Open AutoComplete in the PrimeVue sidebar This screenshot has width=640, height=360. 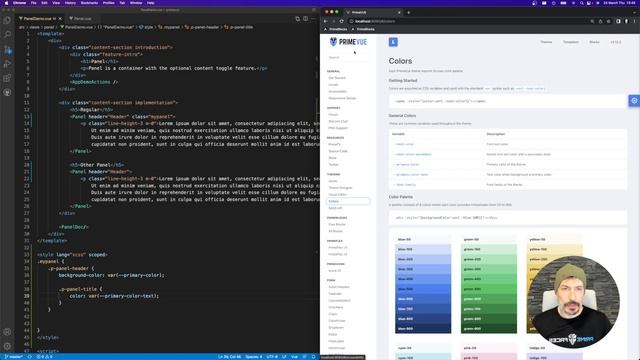339,287
